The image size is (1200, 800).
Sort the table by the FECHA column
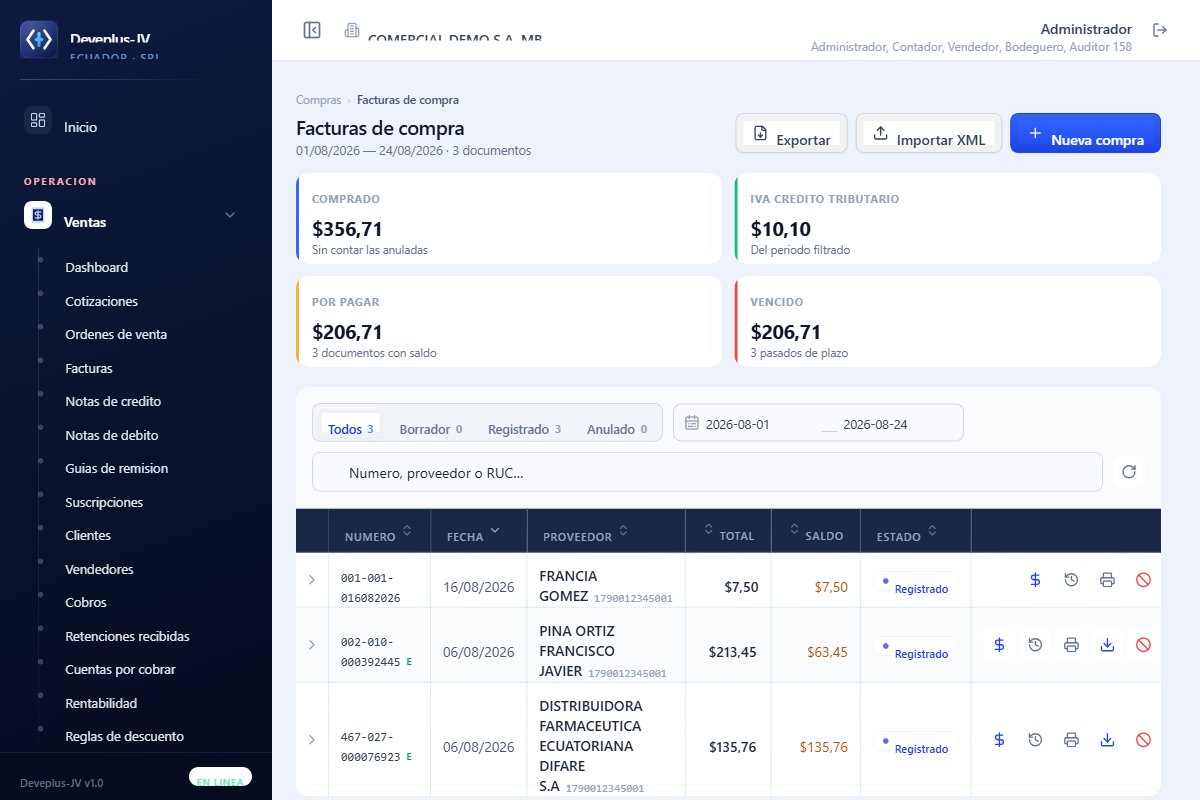(x=478, y=532)
